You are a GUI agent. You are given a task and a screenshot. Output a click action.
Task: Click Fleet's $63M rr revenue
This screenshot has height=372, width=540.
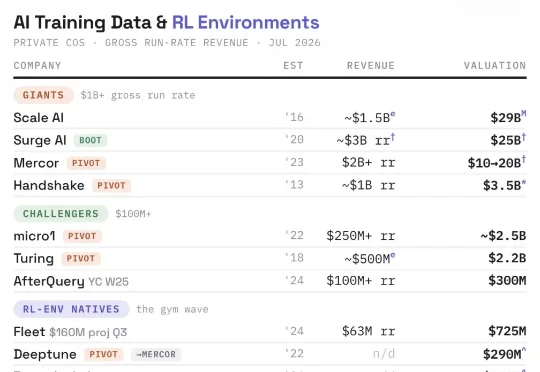click(x=368, y=331)
